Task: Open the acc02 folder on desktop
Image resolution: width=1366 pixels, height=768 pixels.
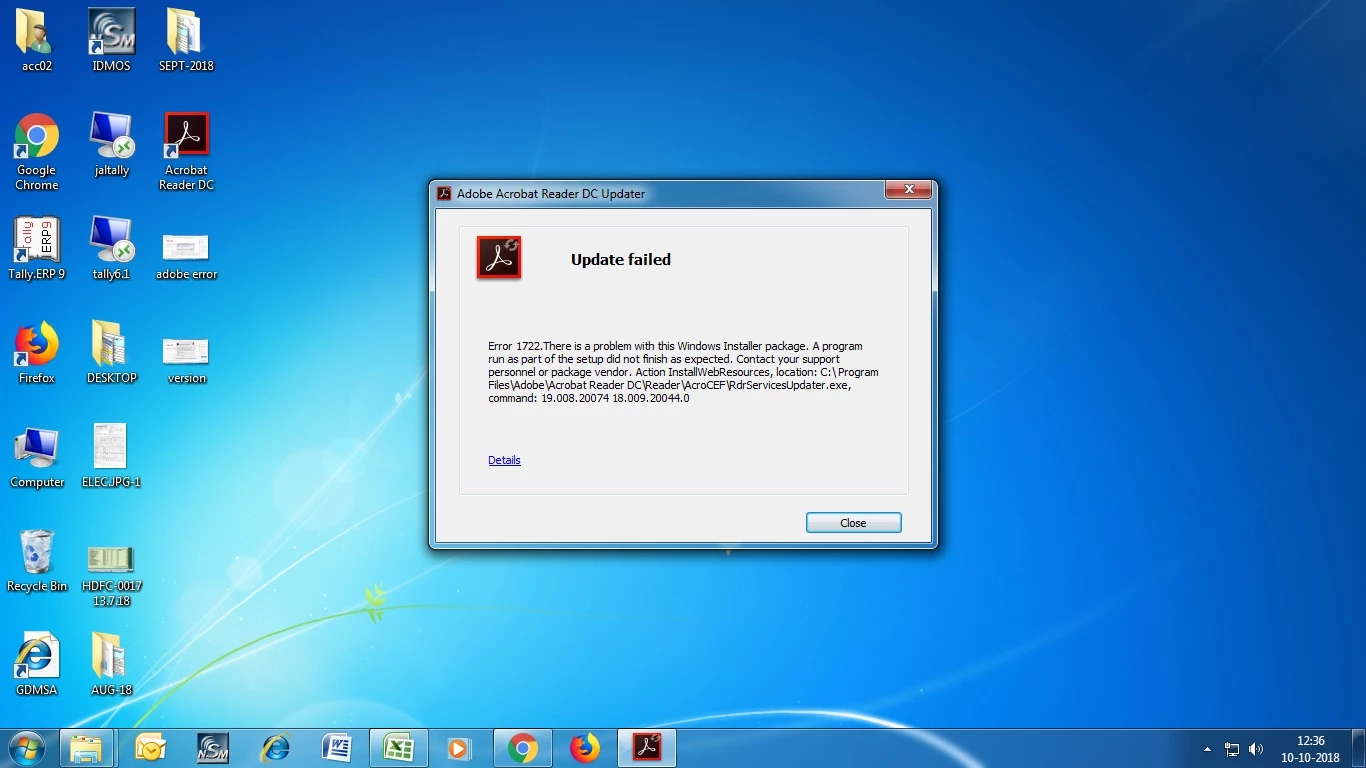Action: pos(37,40)
